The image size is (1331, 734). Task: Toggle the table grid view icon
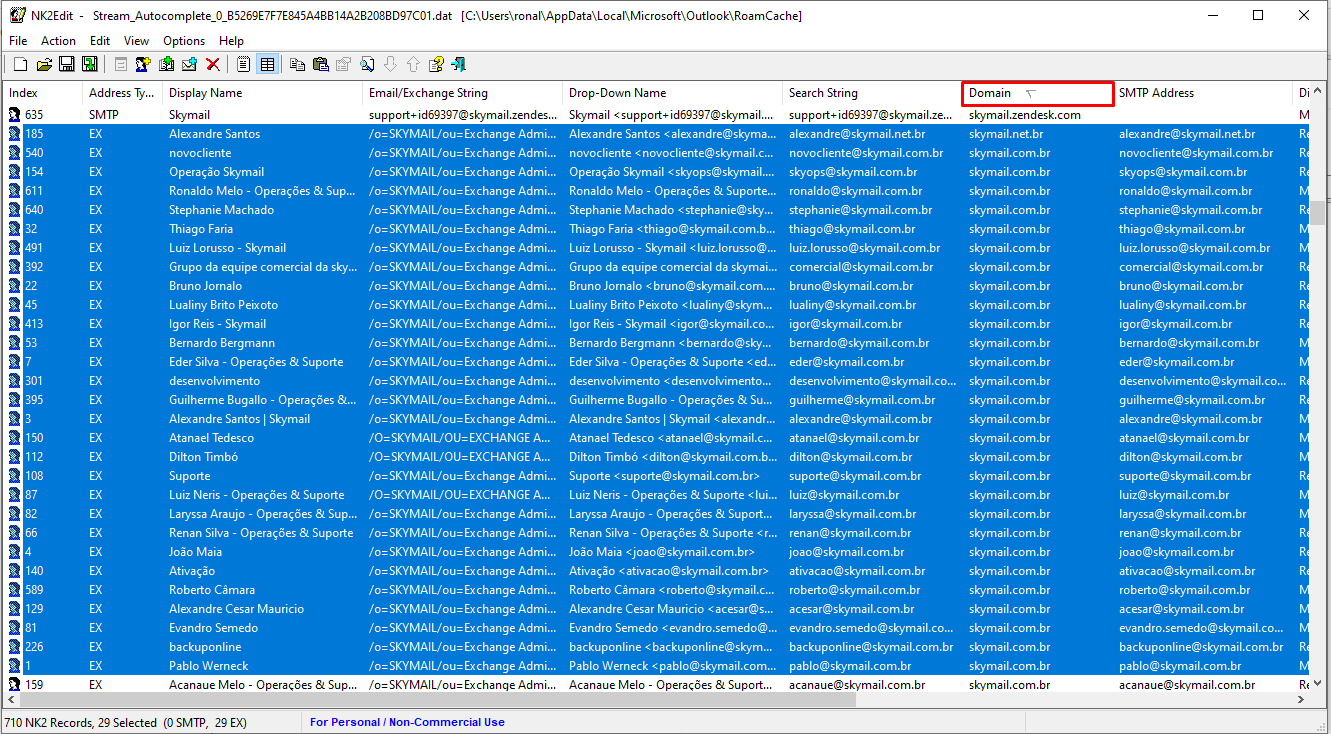point(267,65)
